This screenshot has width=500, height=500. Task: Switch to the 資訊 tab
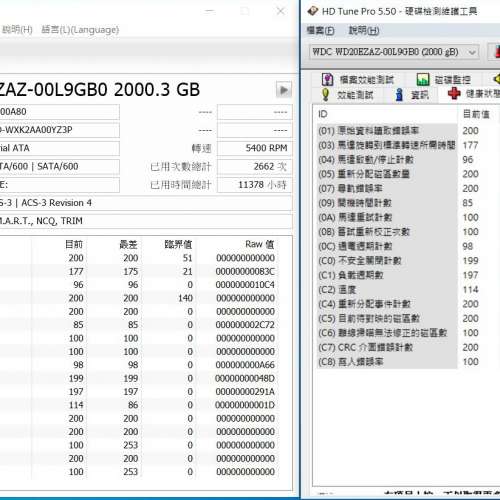(x=412, y=95)
